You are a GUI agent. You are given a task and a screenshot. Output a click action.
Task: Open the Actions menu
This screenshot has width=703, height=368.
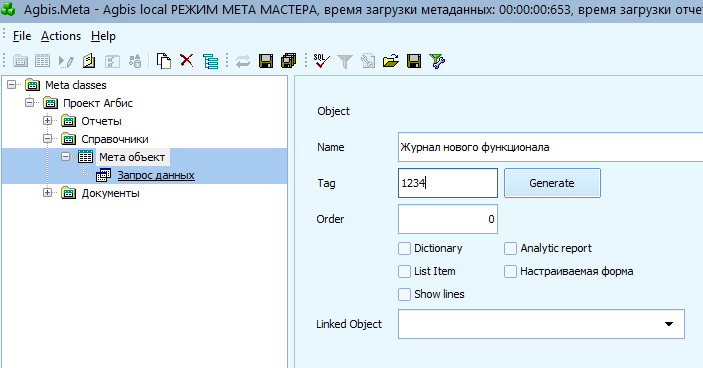[61, 36]
